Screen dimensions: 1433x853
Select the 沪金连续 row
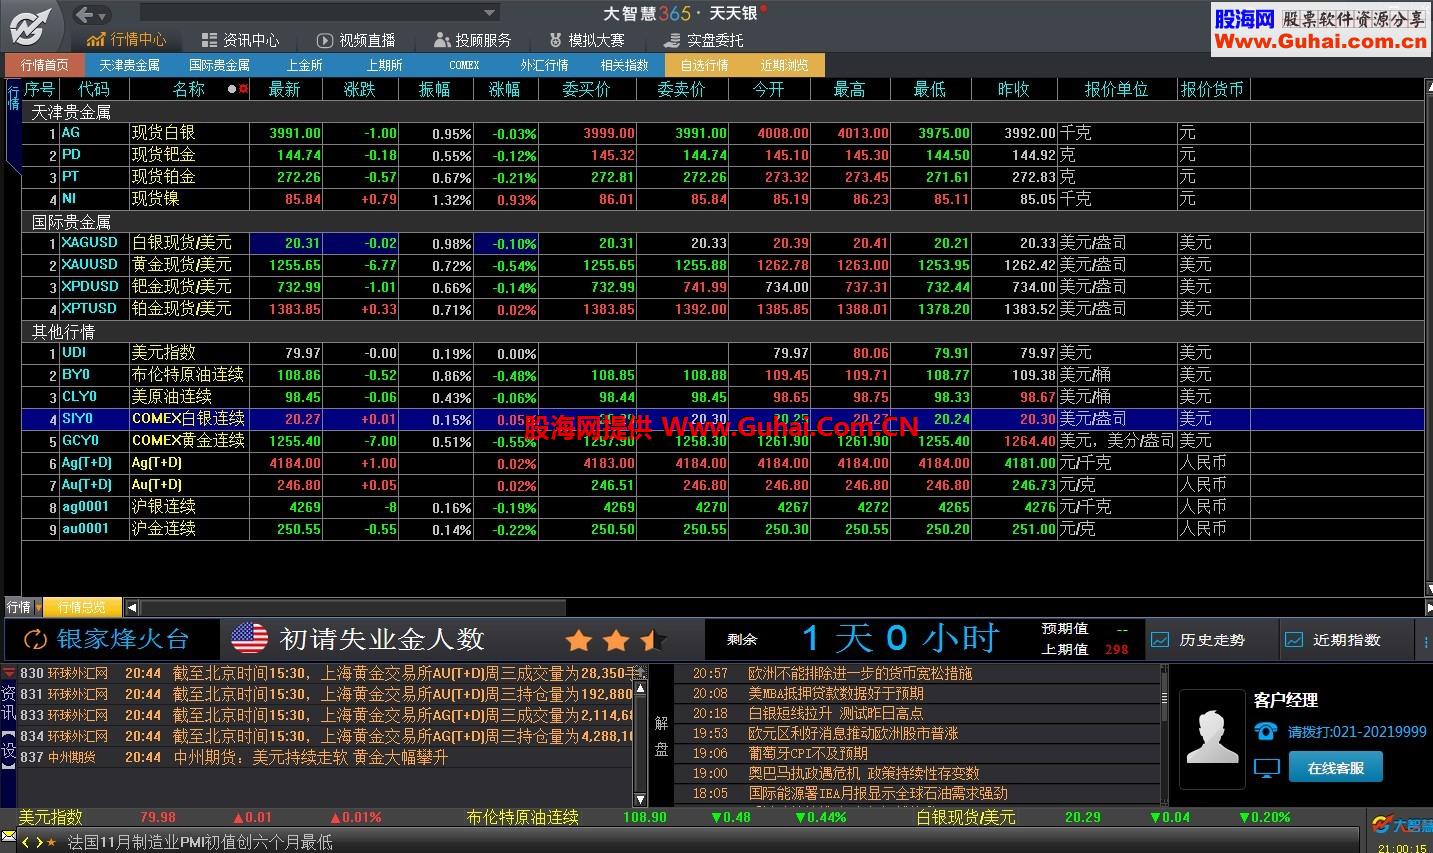(722, 529)
